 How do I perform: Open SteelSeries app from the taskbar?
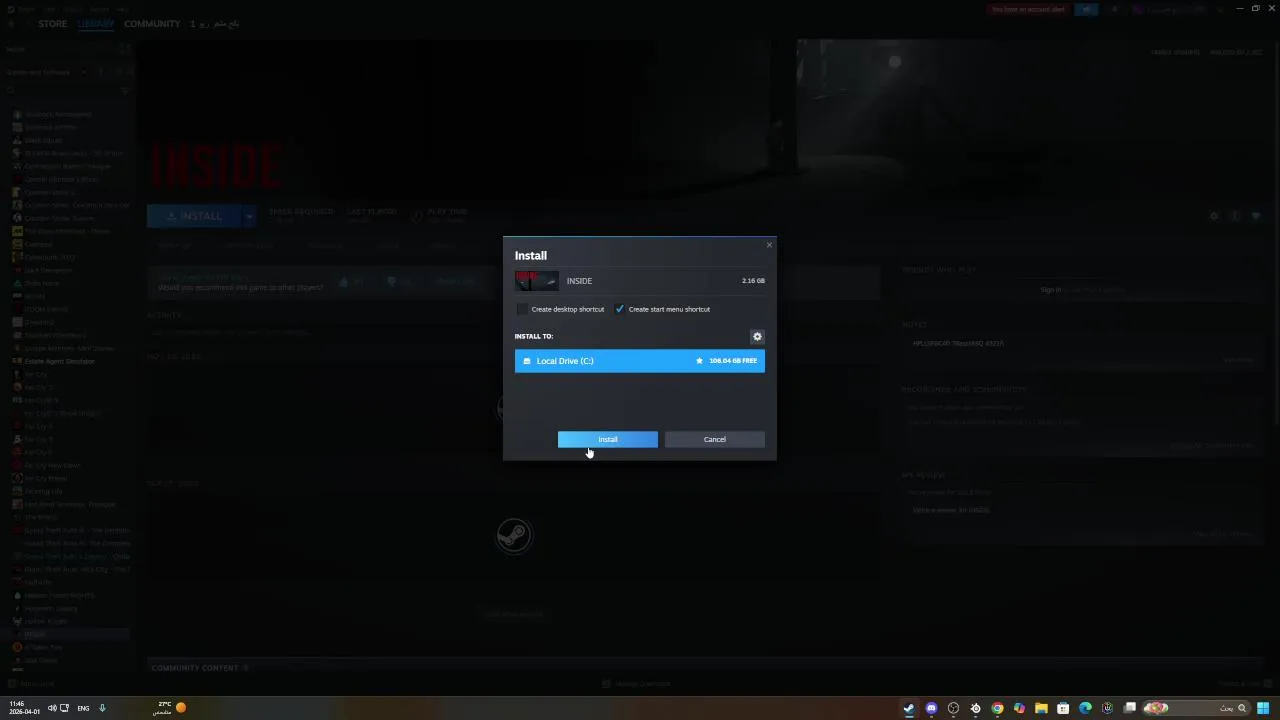[x=975, y=708]
